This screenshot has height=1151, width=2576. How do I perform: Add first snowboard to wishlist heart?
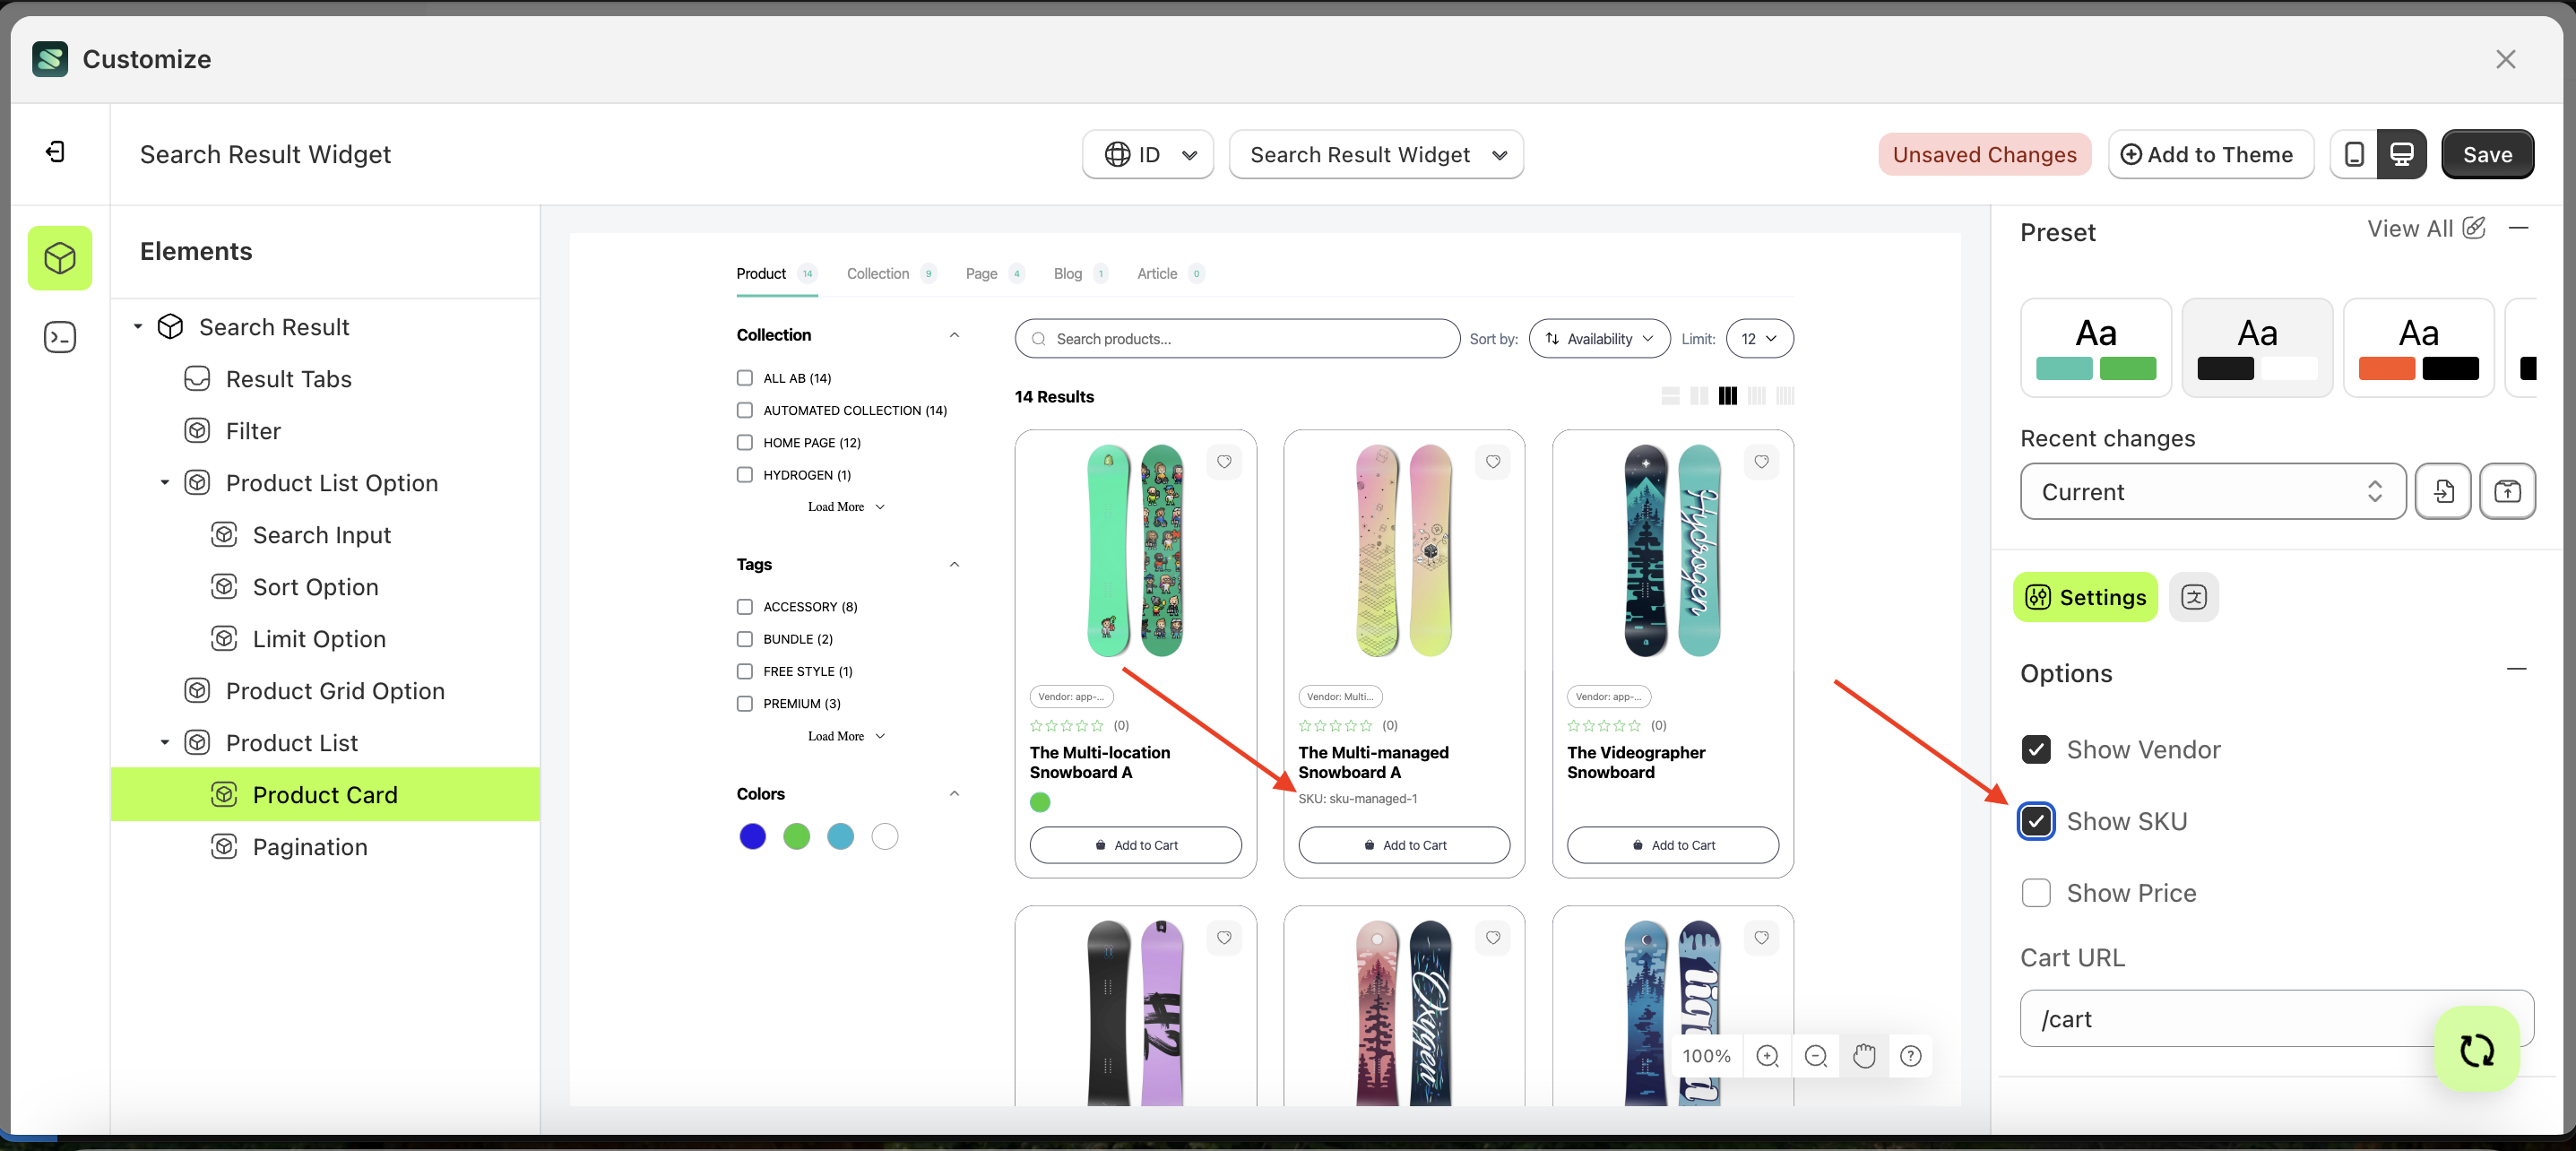[1224, 462]
